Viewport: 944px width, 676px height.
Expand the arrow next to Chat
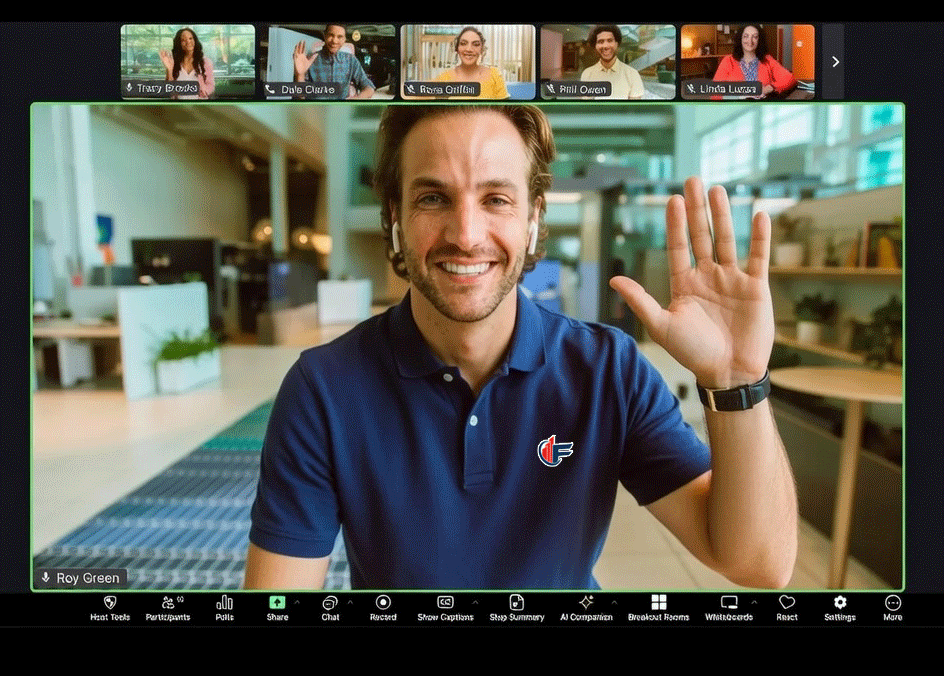[350, 602]
